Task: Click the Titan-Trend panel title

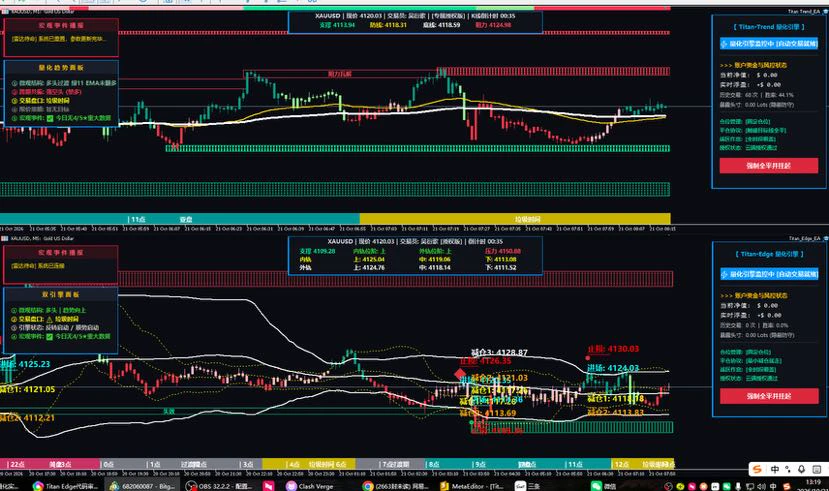Action: click(769, 26)
